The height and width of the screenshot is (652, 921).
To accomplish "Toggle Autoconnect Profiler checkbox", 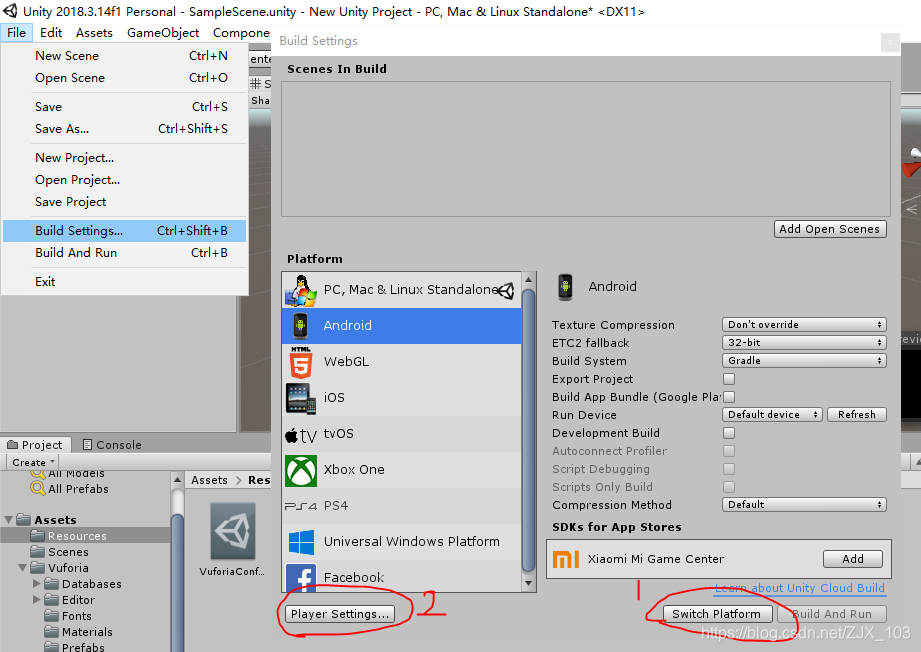I will [729, 451].
